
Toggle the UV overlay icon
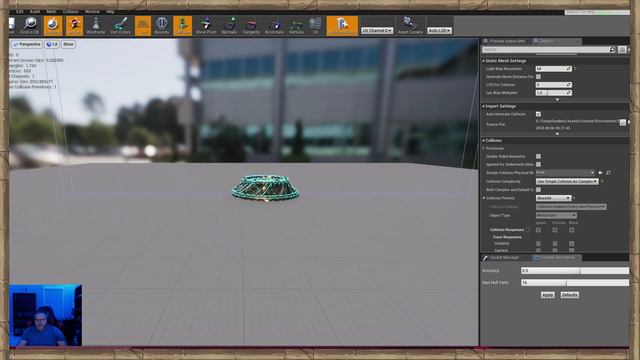tap(316, 25)
